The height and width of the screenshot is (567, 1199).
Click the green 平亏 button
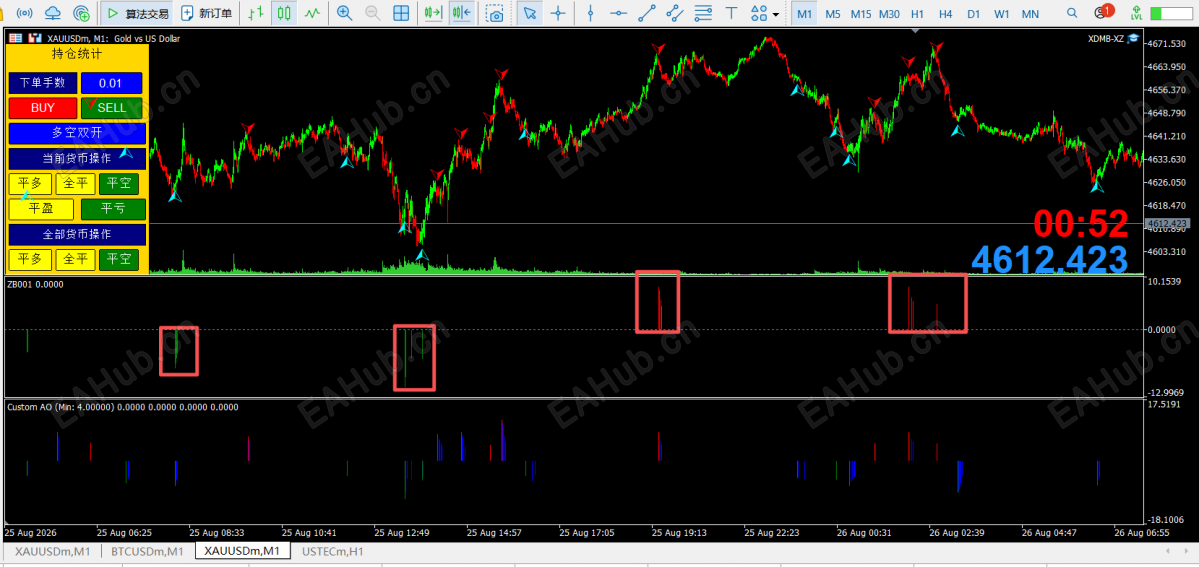[x=113, y=209]
